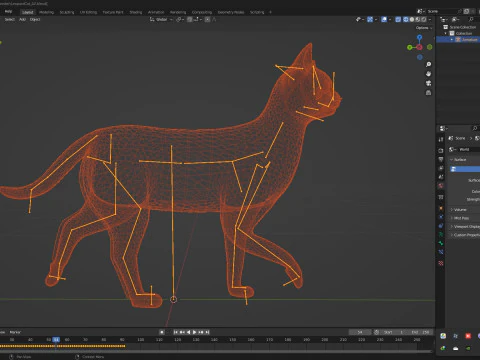The height and width of the screenshot is (360, 480).
Task: Open the Scene properties tab
Action: (441, 177)
